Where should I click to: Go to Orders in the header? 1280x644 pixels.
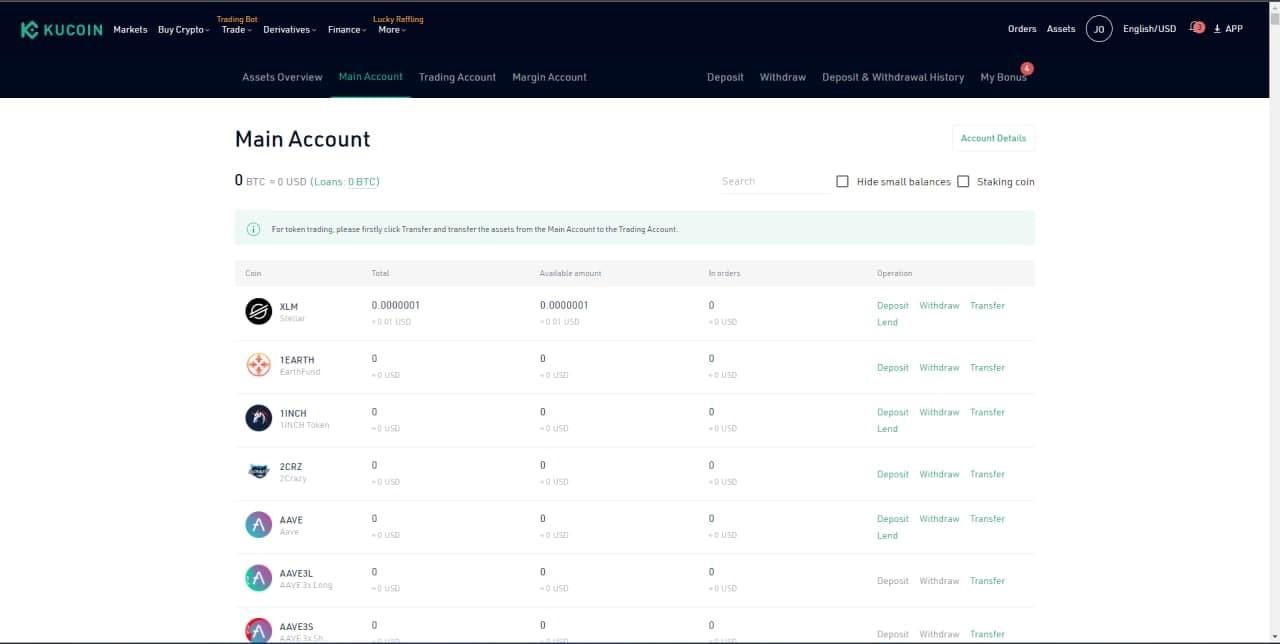(1022, 29)
